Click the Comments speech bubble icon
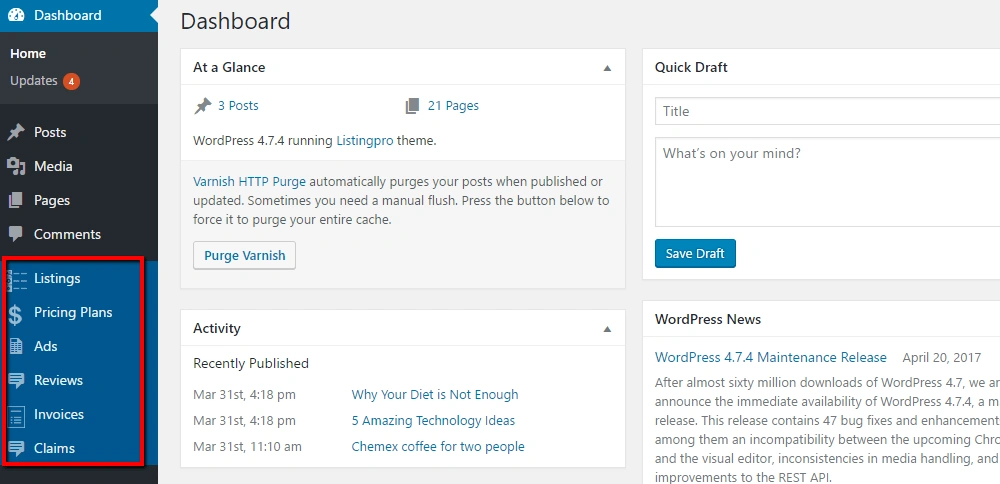This screenshot has height=484, width=1000. (16, 234)
